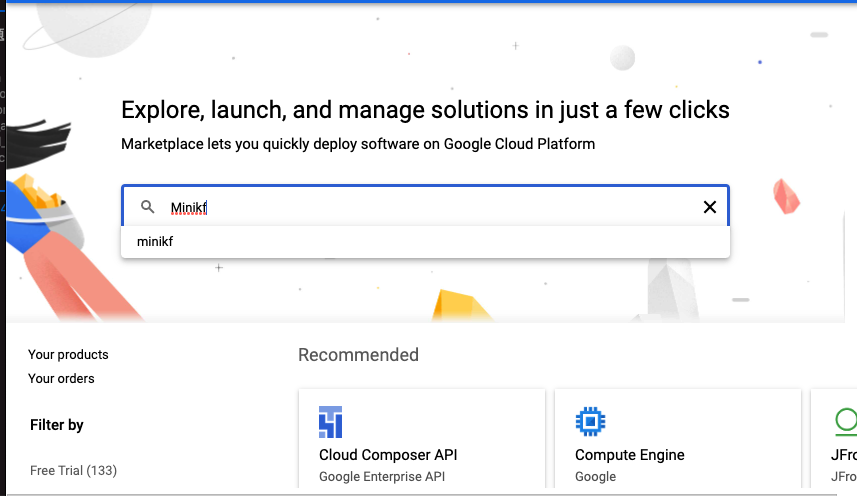Select the 'minikf' search suggestion

tap(155, 241)
